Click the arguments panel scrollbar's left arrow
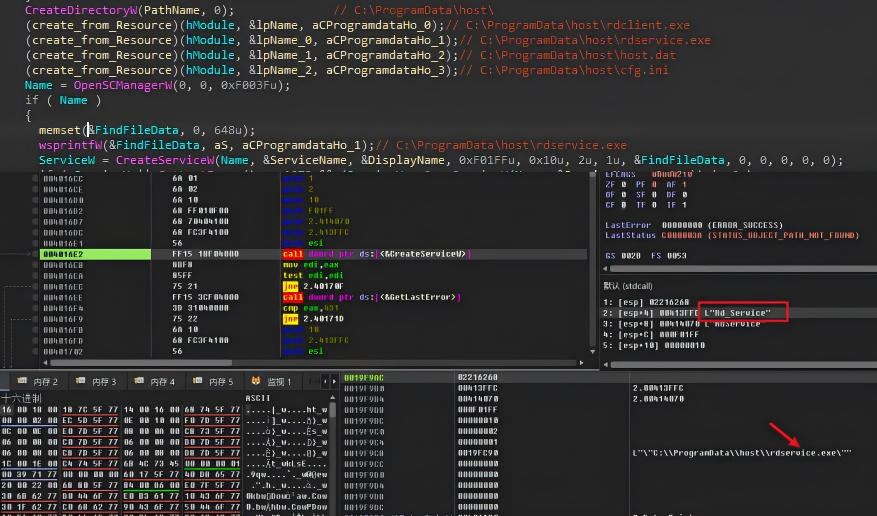 606,364
